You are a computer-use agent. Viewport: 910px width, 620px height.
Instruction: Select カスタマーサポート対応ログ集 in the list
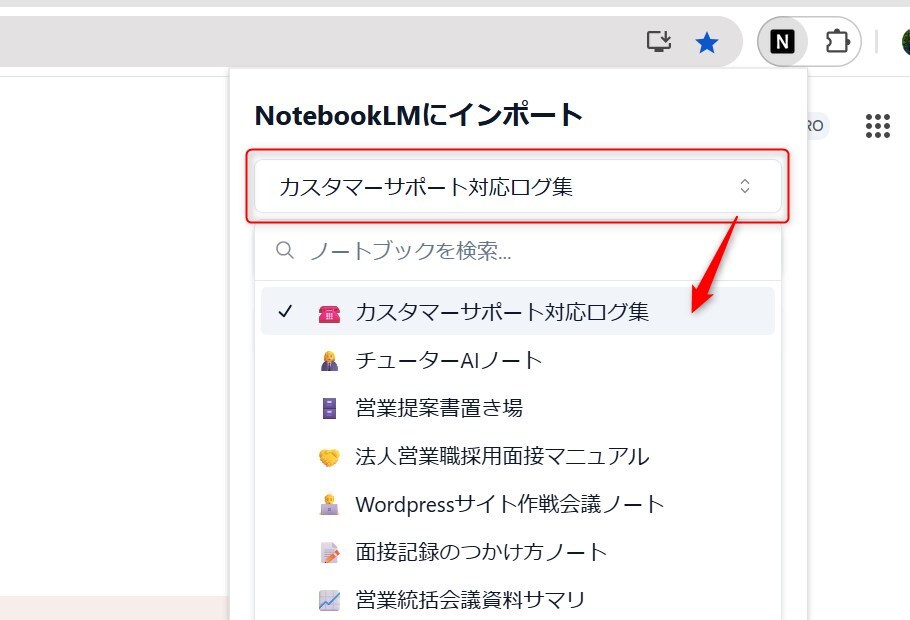[518, 312]
